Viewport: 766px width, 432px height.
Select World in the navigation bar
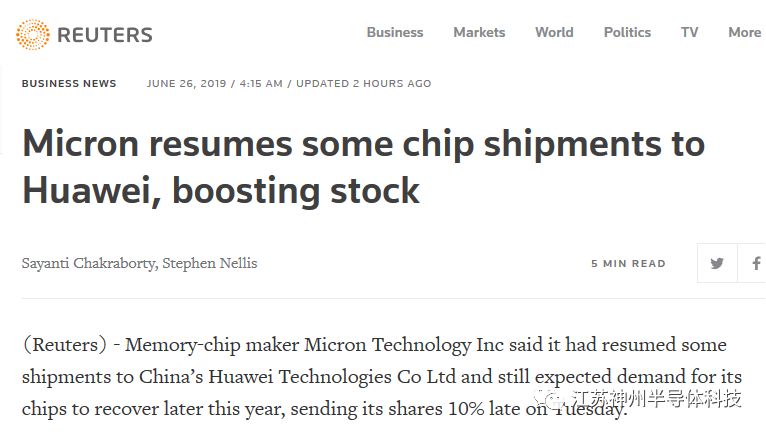pyautogui.click(x=554, y=32)
